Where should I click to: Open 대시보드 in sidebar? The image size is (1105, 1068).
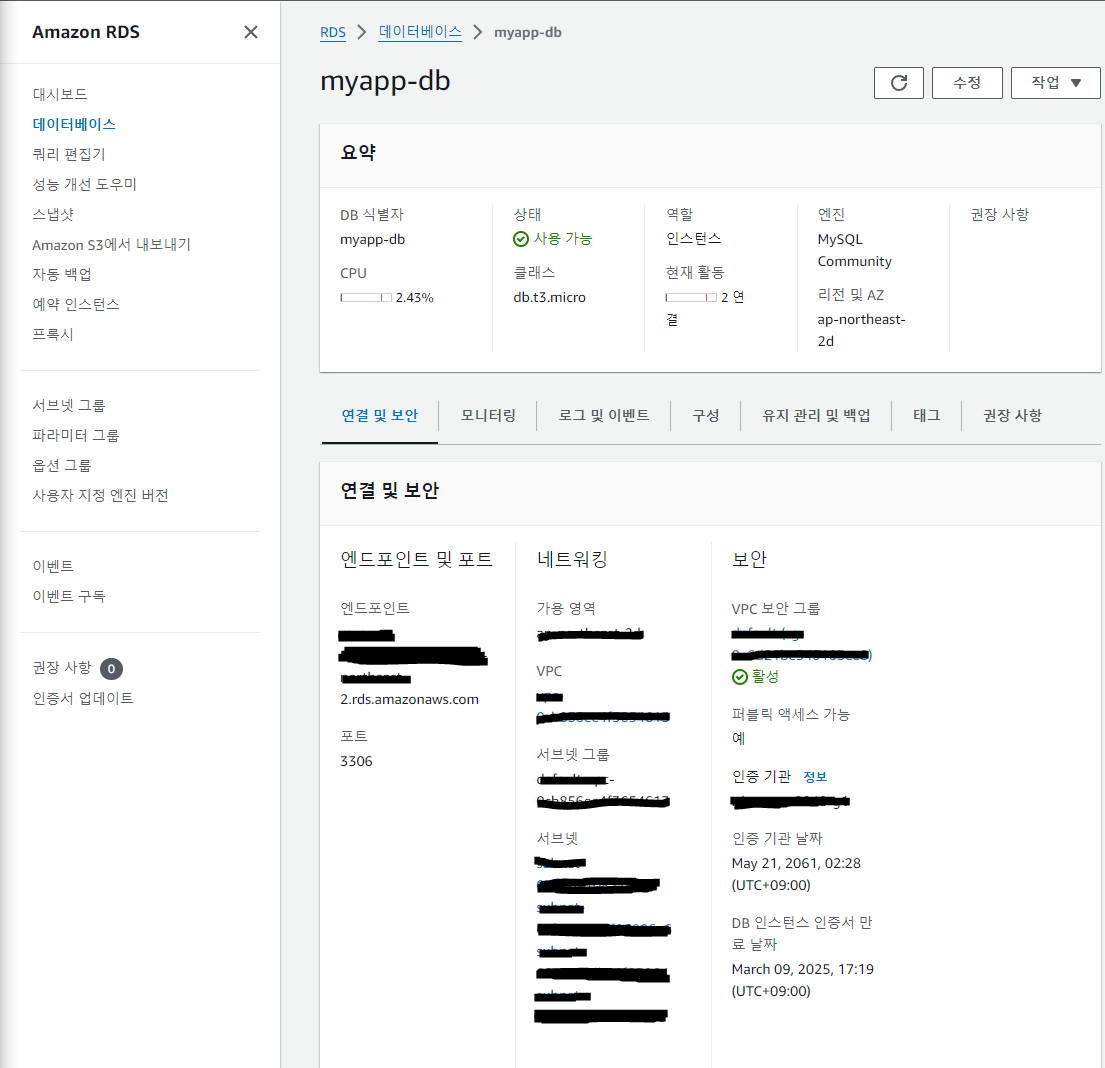60,94
